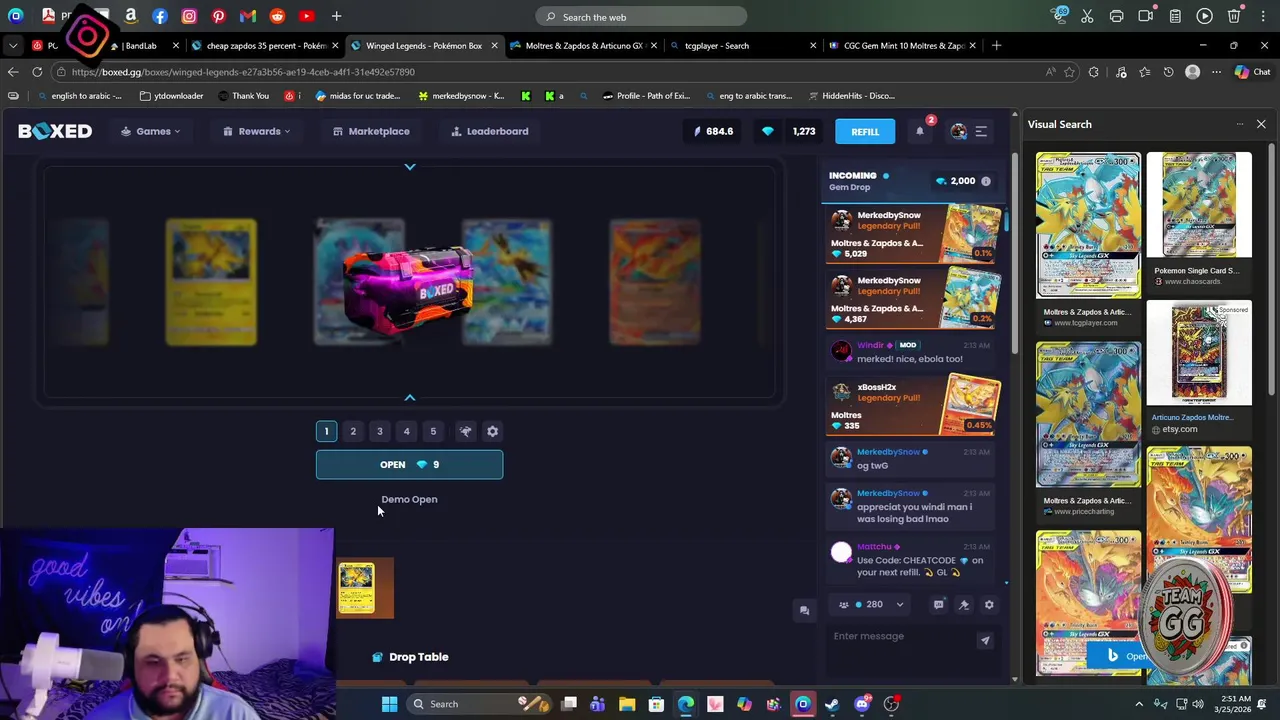Image resolution: width=1280 pixels, height=720 pixels.
Task: Click the Windir username in chat
Action: pyautogui.click(x=871, y=345)
